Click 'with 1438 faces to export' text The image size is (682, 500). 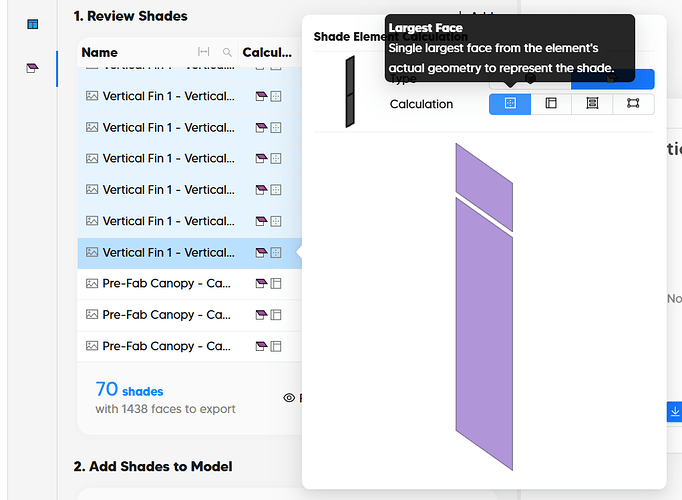tap(165, 409)
